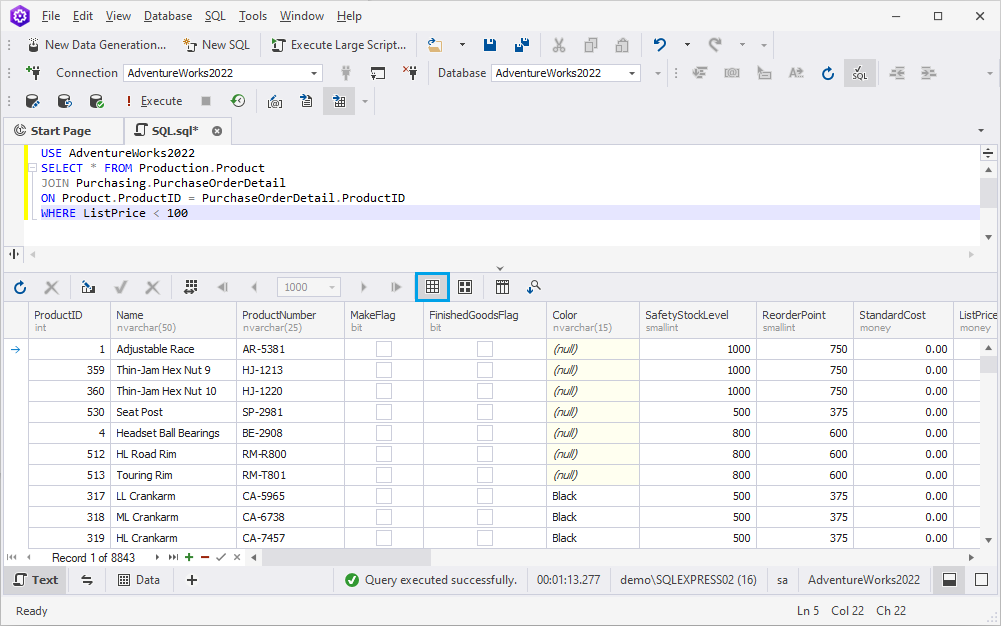Click the disconnect plug icon

(x=410, y=73)
